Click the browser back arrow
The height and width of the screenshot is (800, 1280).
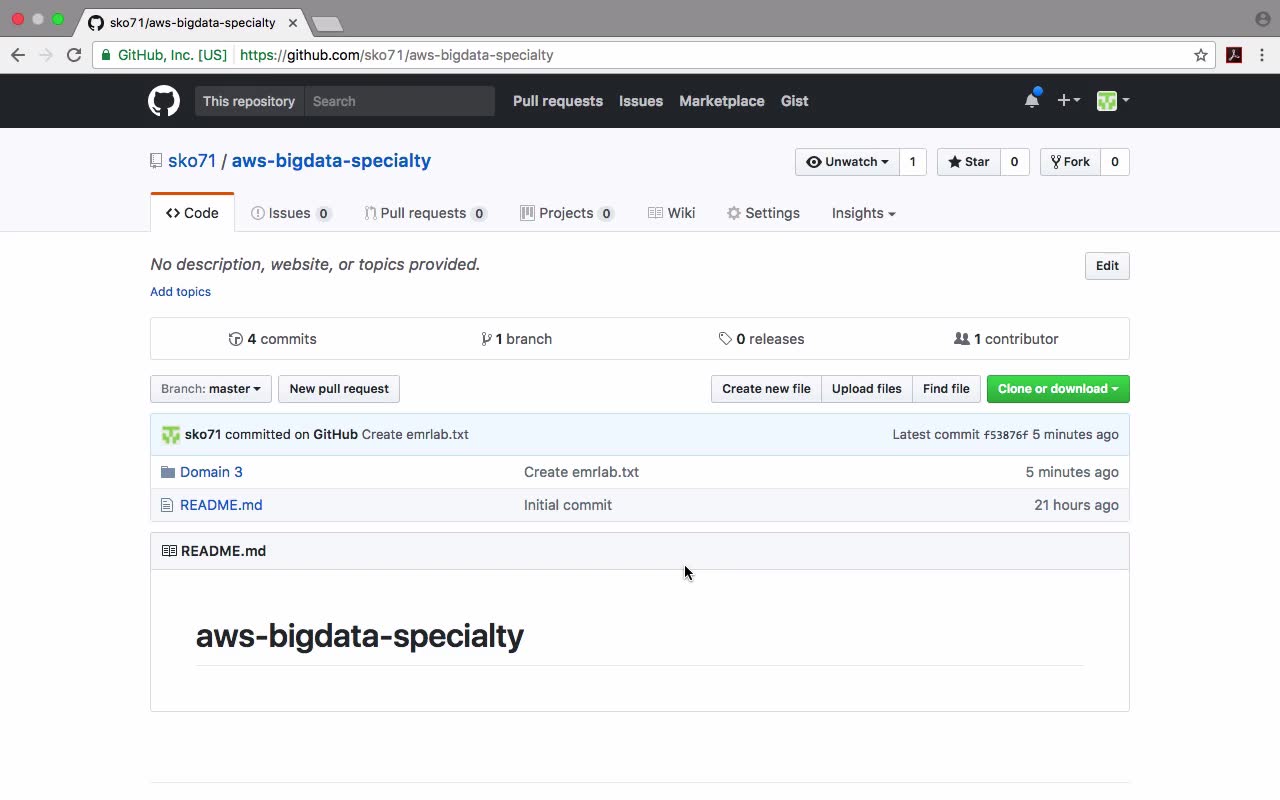coord(18,55)
